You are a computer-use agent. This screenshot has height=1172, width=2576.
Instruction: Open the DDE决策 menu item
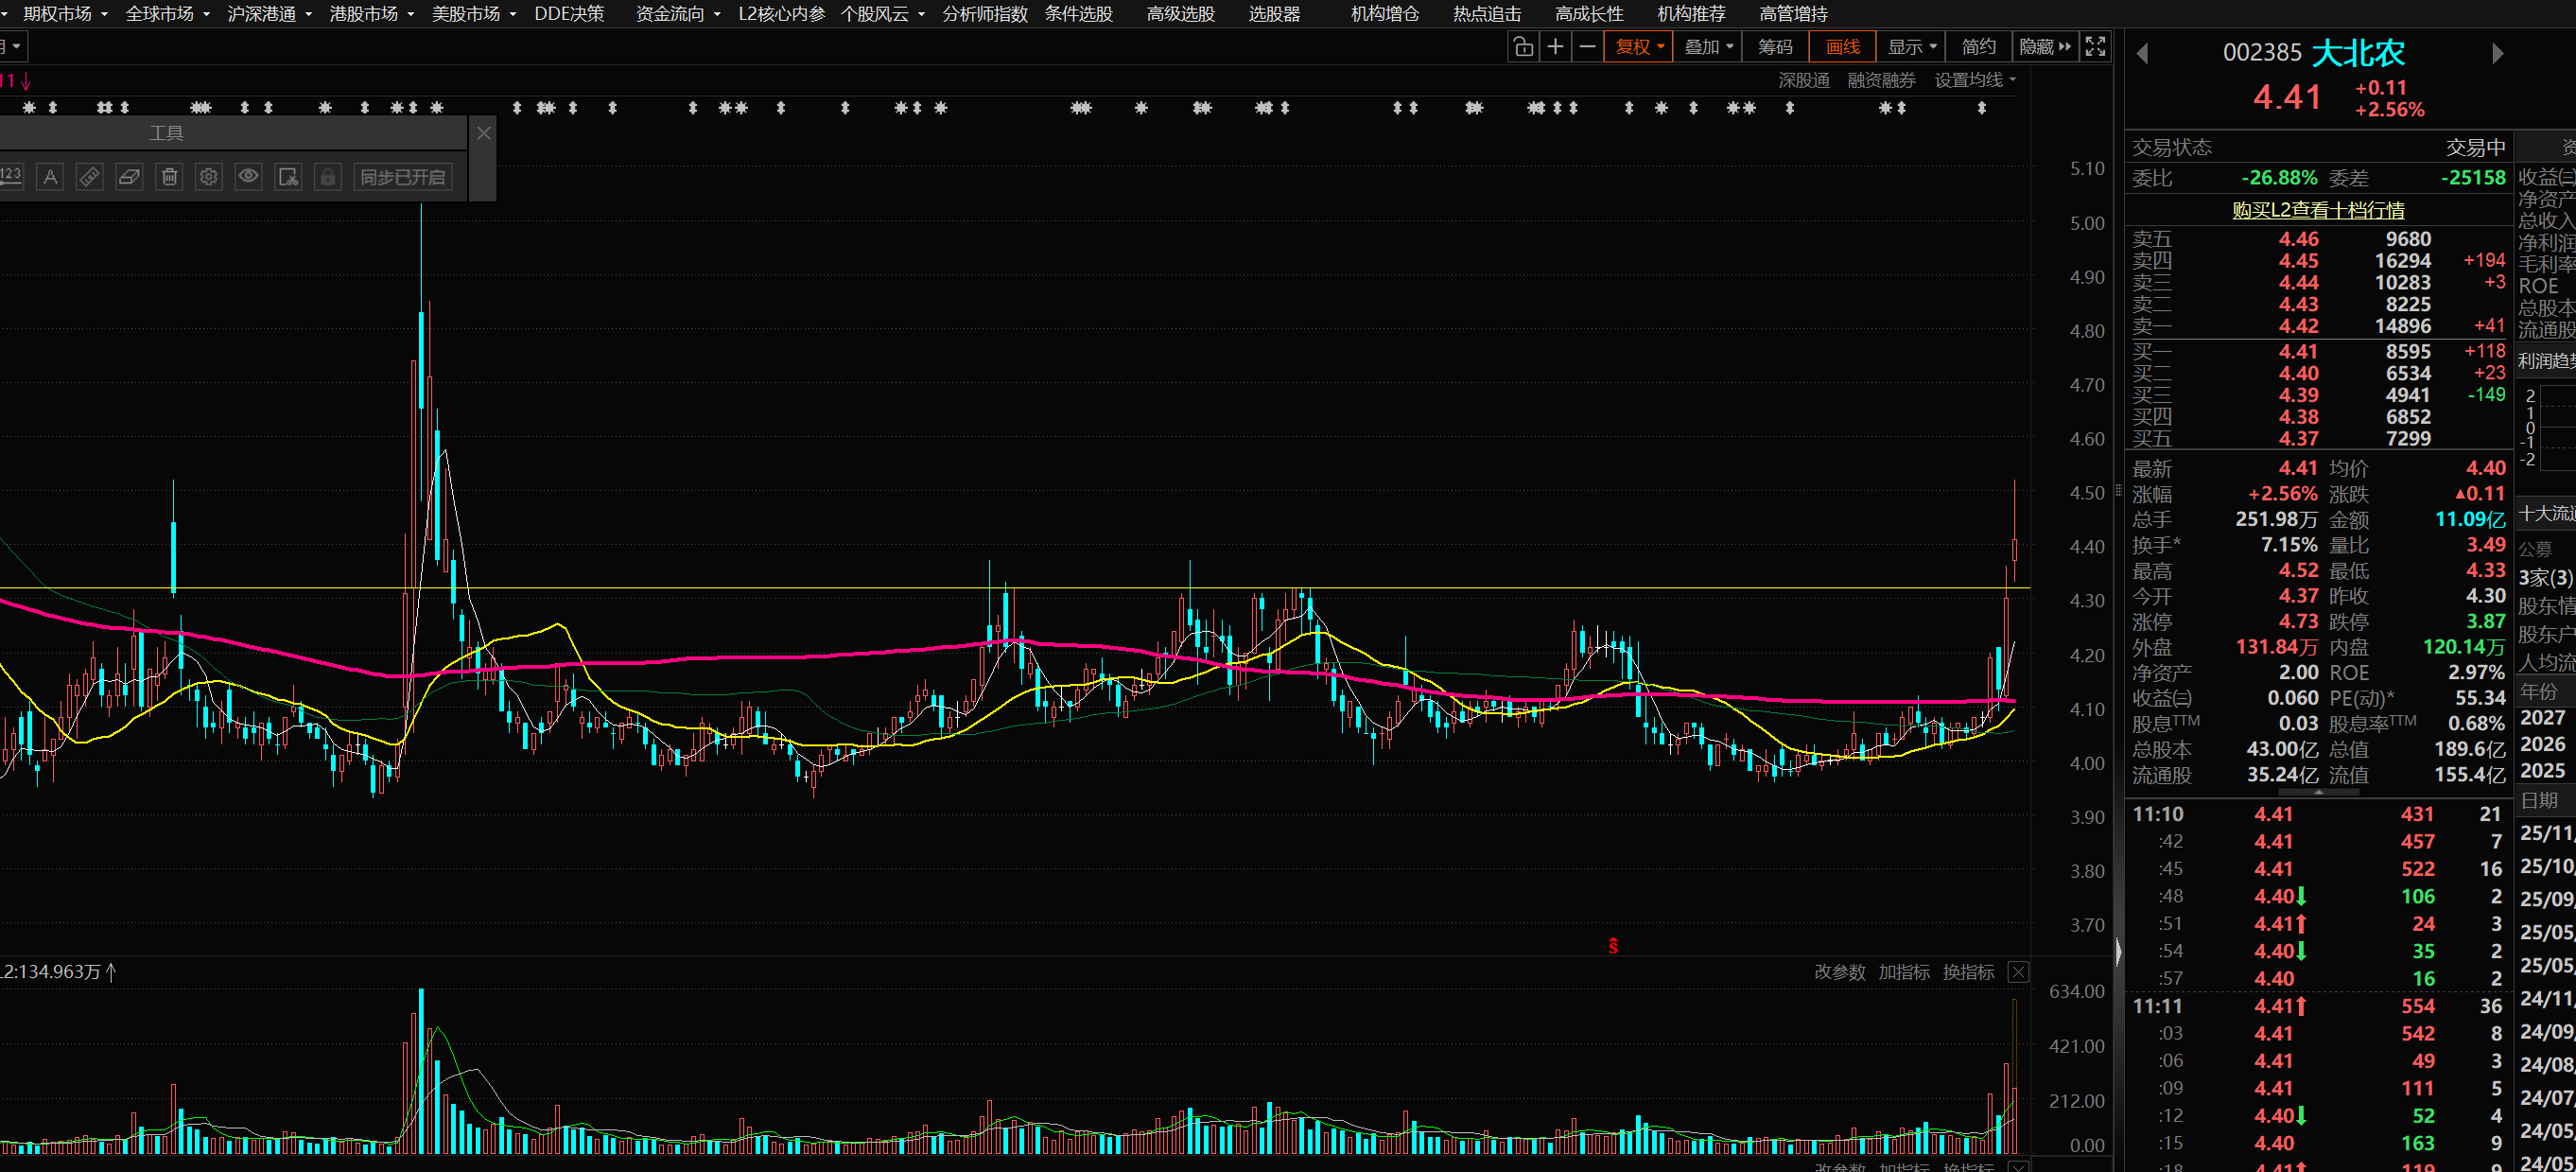coord(569,14)
